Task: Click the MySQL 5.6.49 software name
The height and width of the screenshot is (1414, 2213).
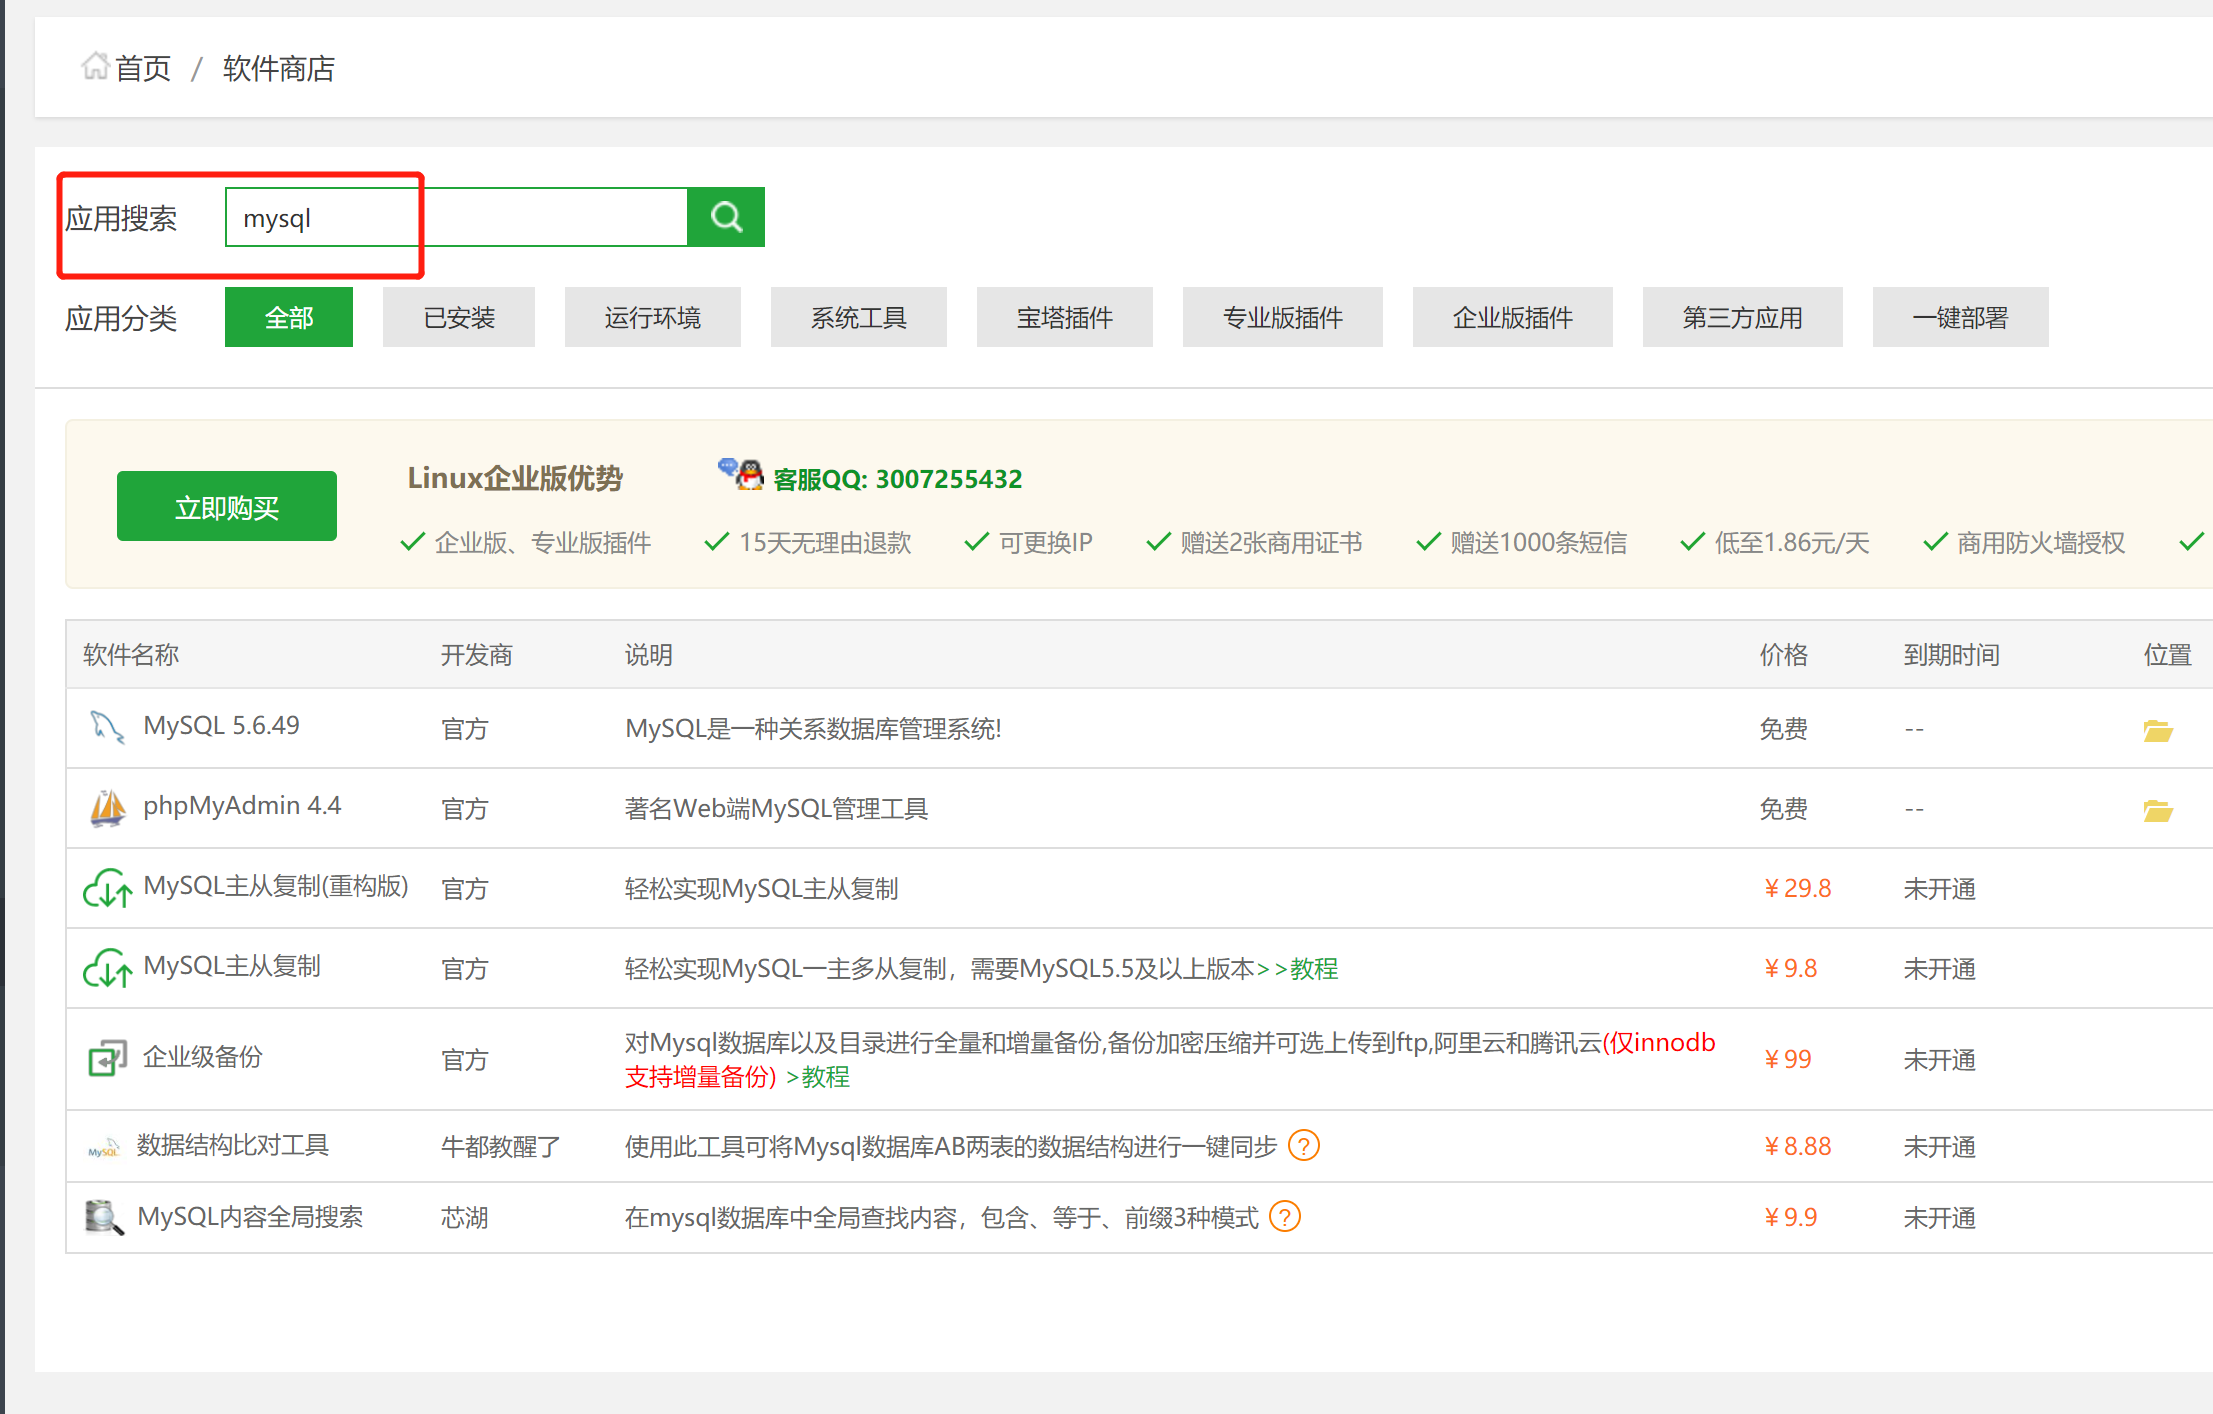Action: pyautogui.click(x=221, y=725)
